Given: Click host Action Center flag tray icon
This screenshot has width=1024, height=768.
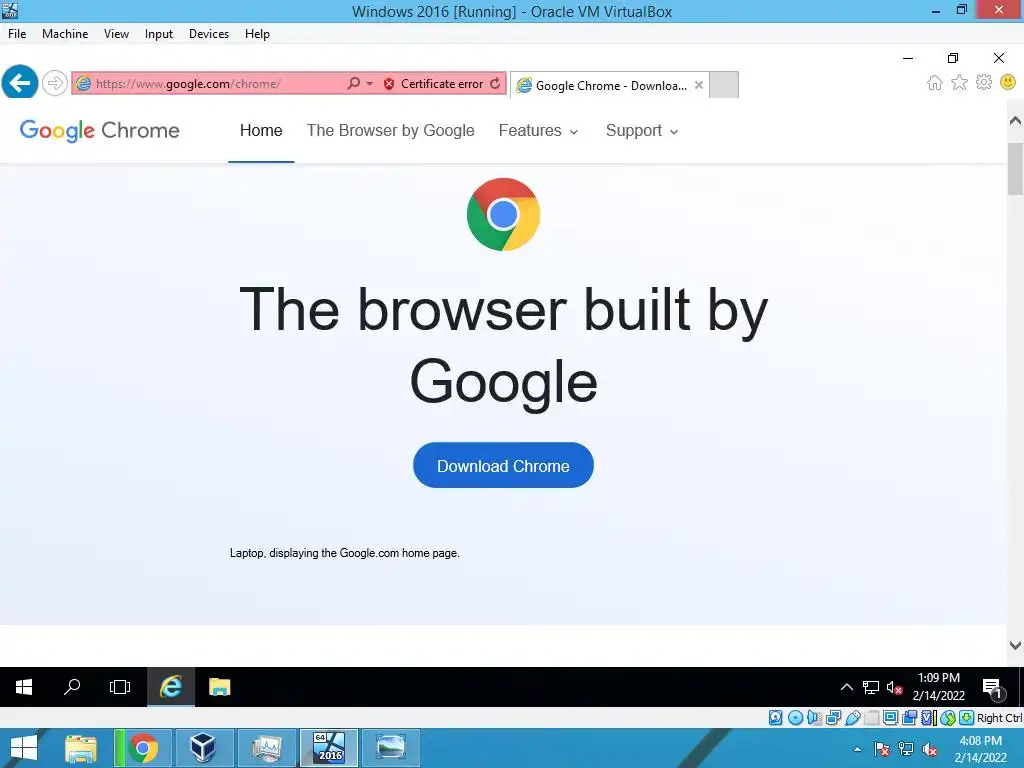Looking at the screenshot, I should (x=882, y=749).
